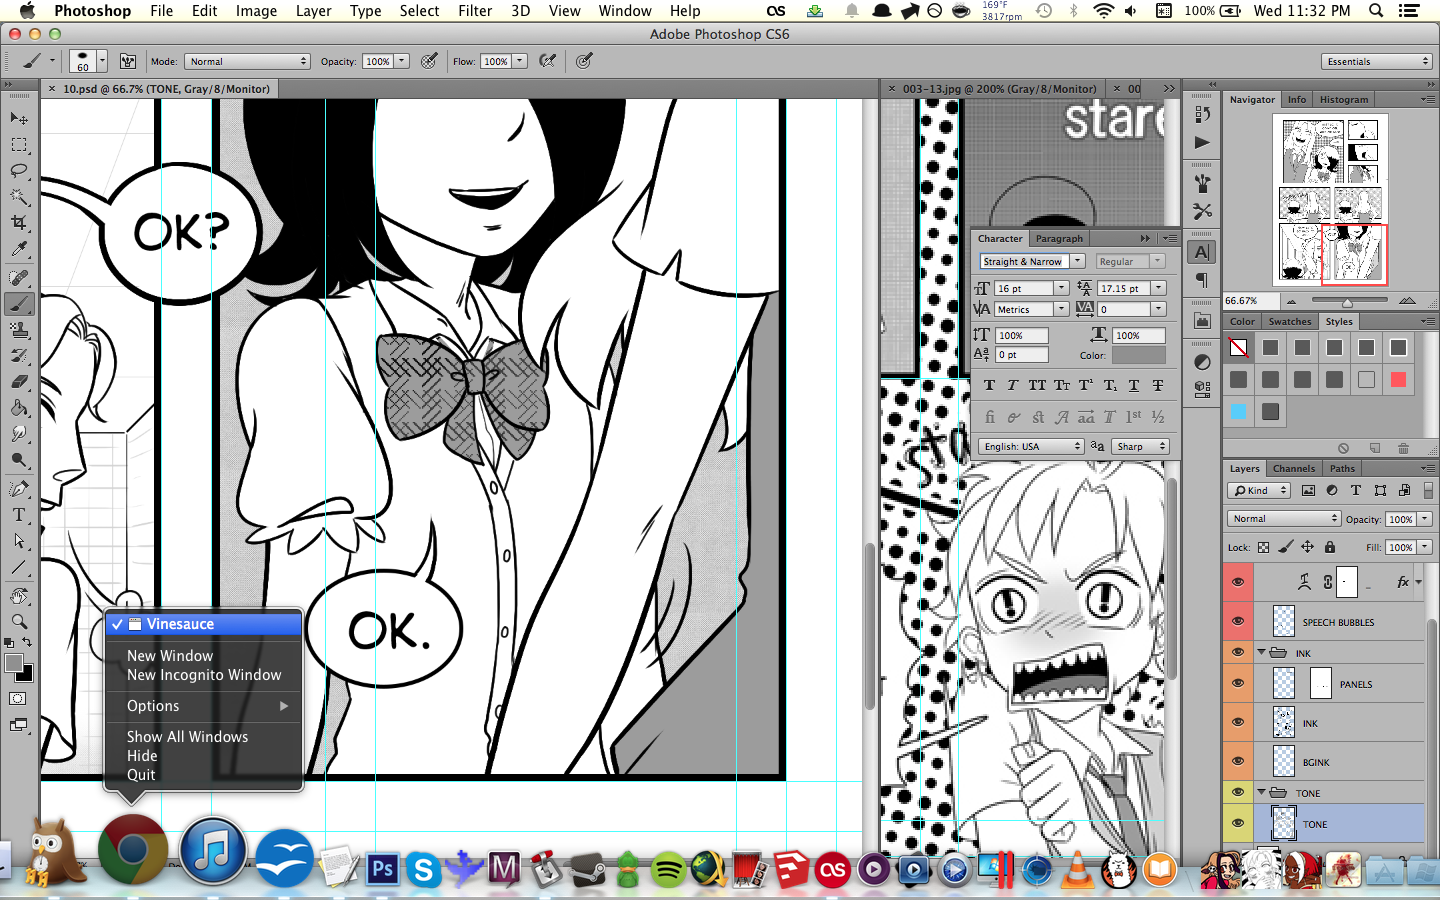Click the Character text Color swatch
1440x900 pixels.
coord(1139,355)
